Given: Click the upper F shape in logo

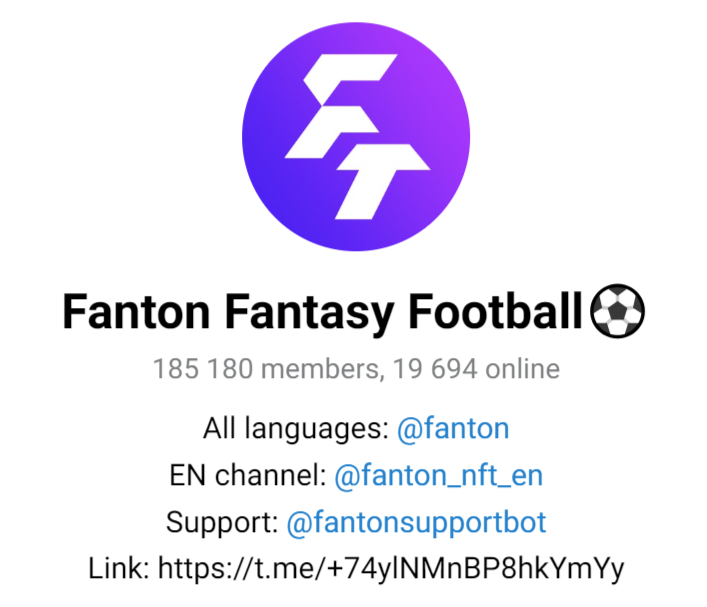Looking at the screenshot, I should (341, 106).
